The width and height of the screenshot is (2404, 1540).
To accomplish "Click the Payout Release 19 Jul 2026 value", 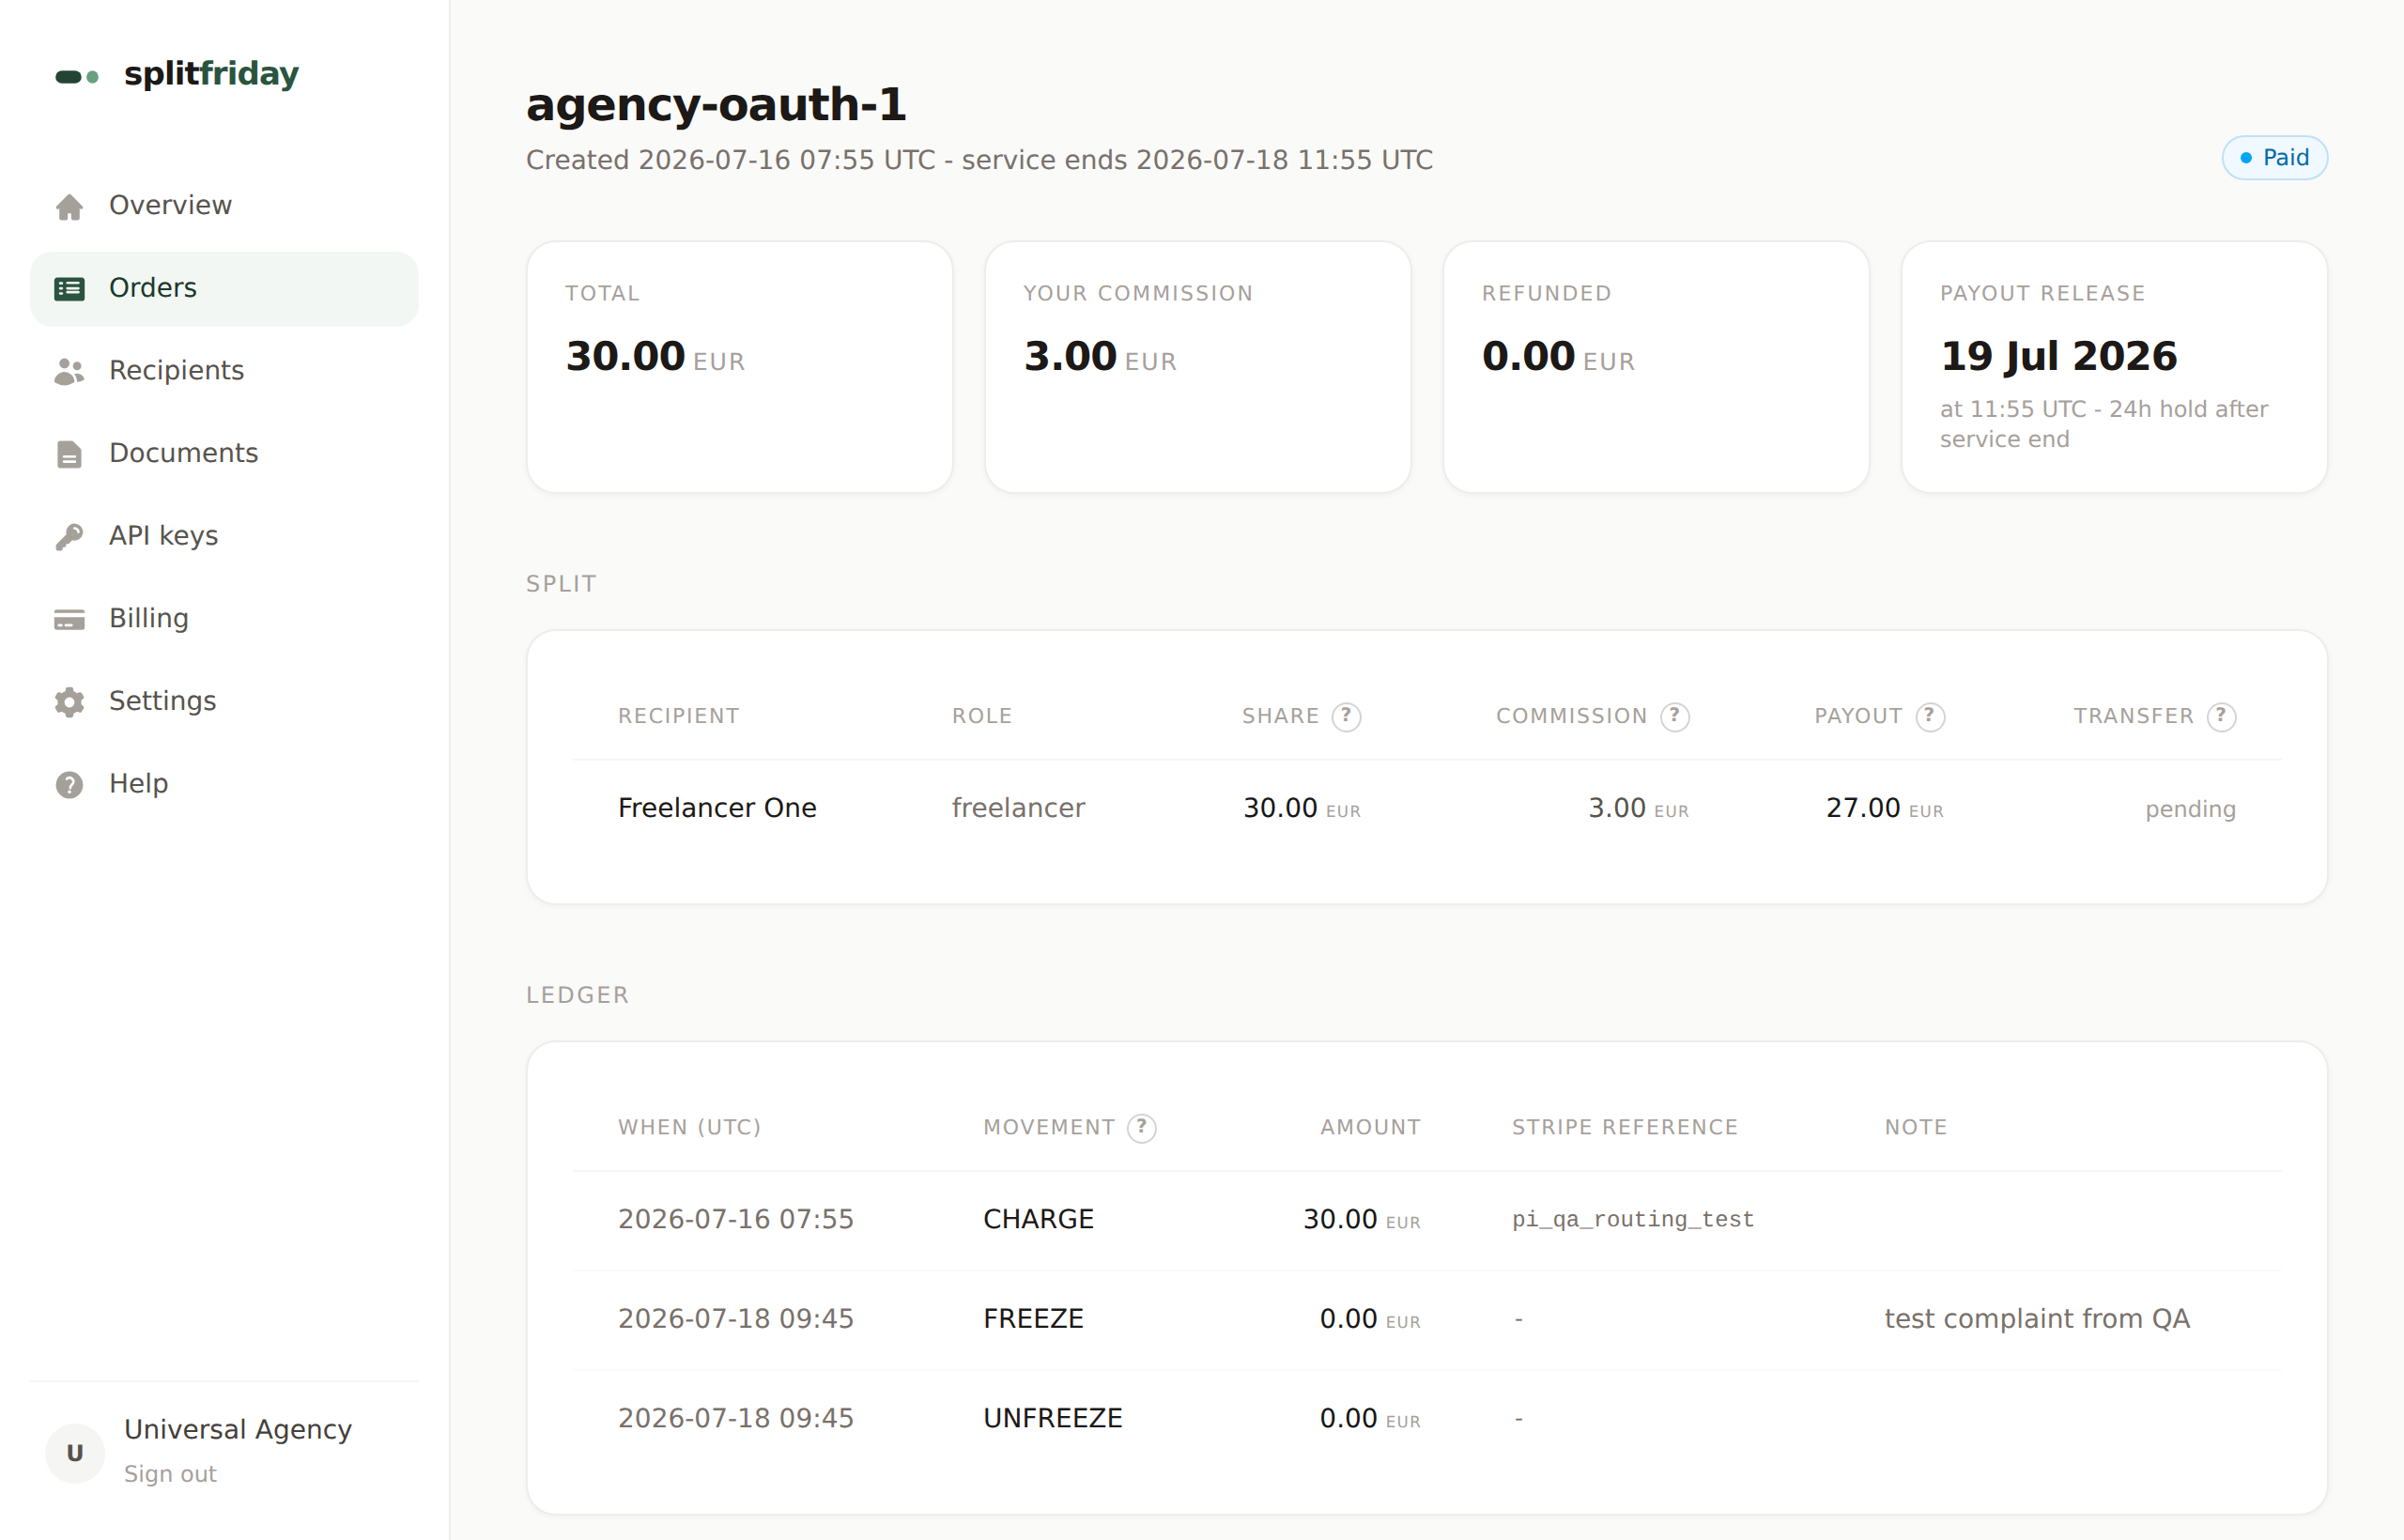I will tap(2058, 357).
